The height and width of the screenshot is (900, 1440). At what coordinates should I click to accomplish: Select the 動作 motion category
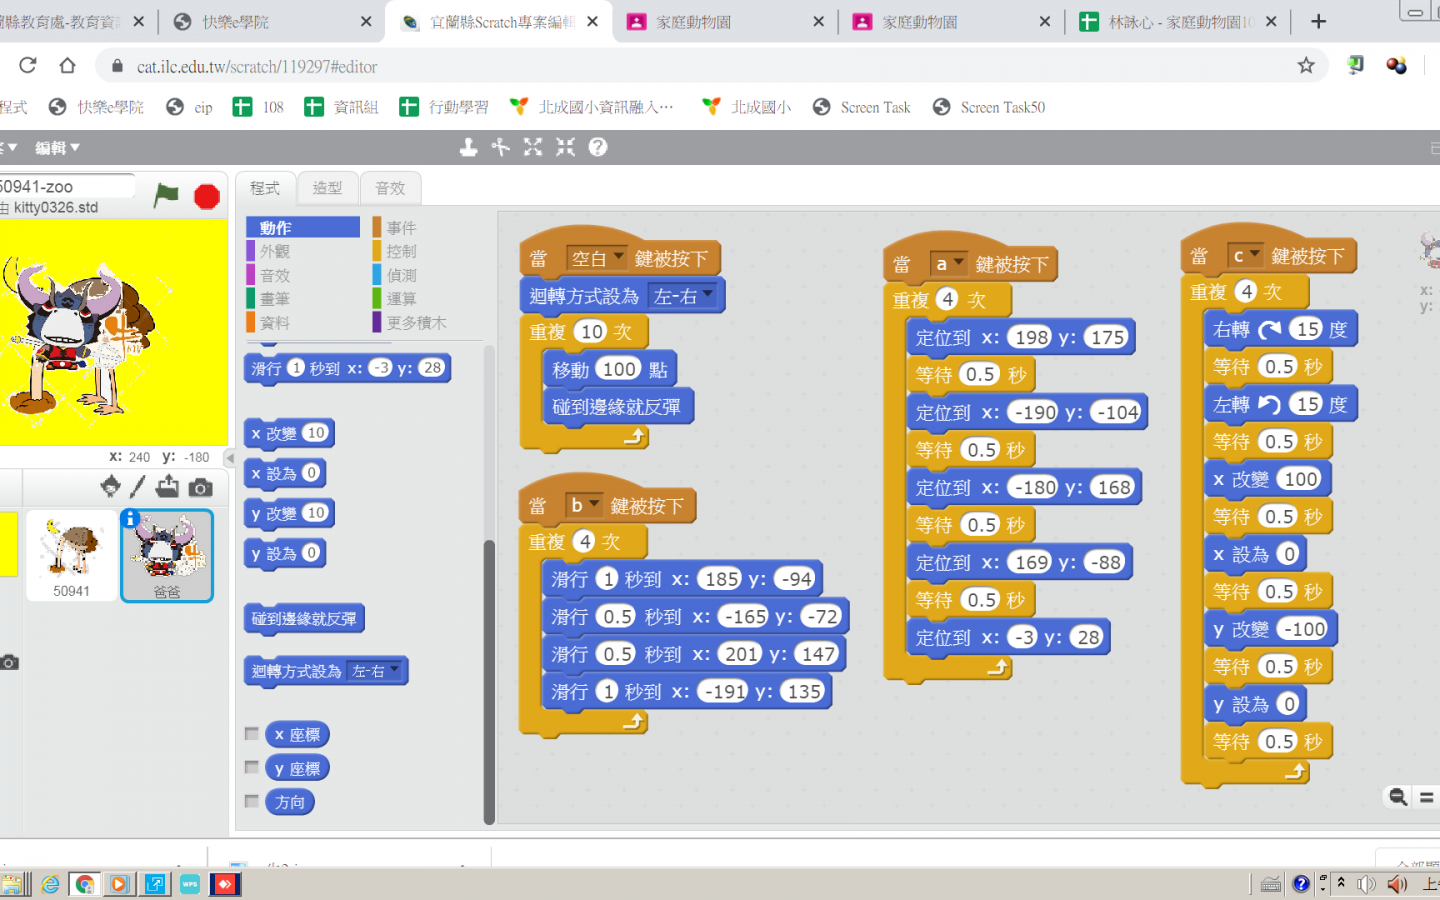click(x=303, y=227)
